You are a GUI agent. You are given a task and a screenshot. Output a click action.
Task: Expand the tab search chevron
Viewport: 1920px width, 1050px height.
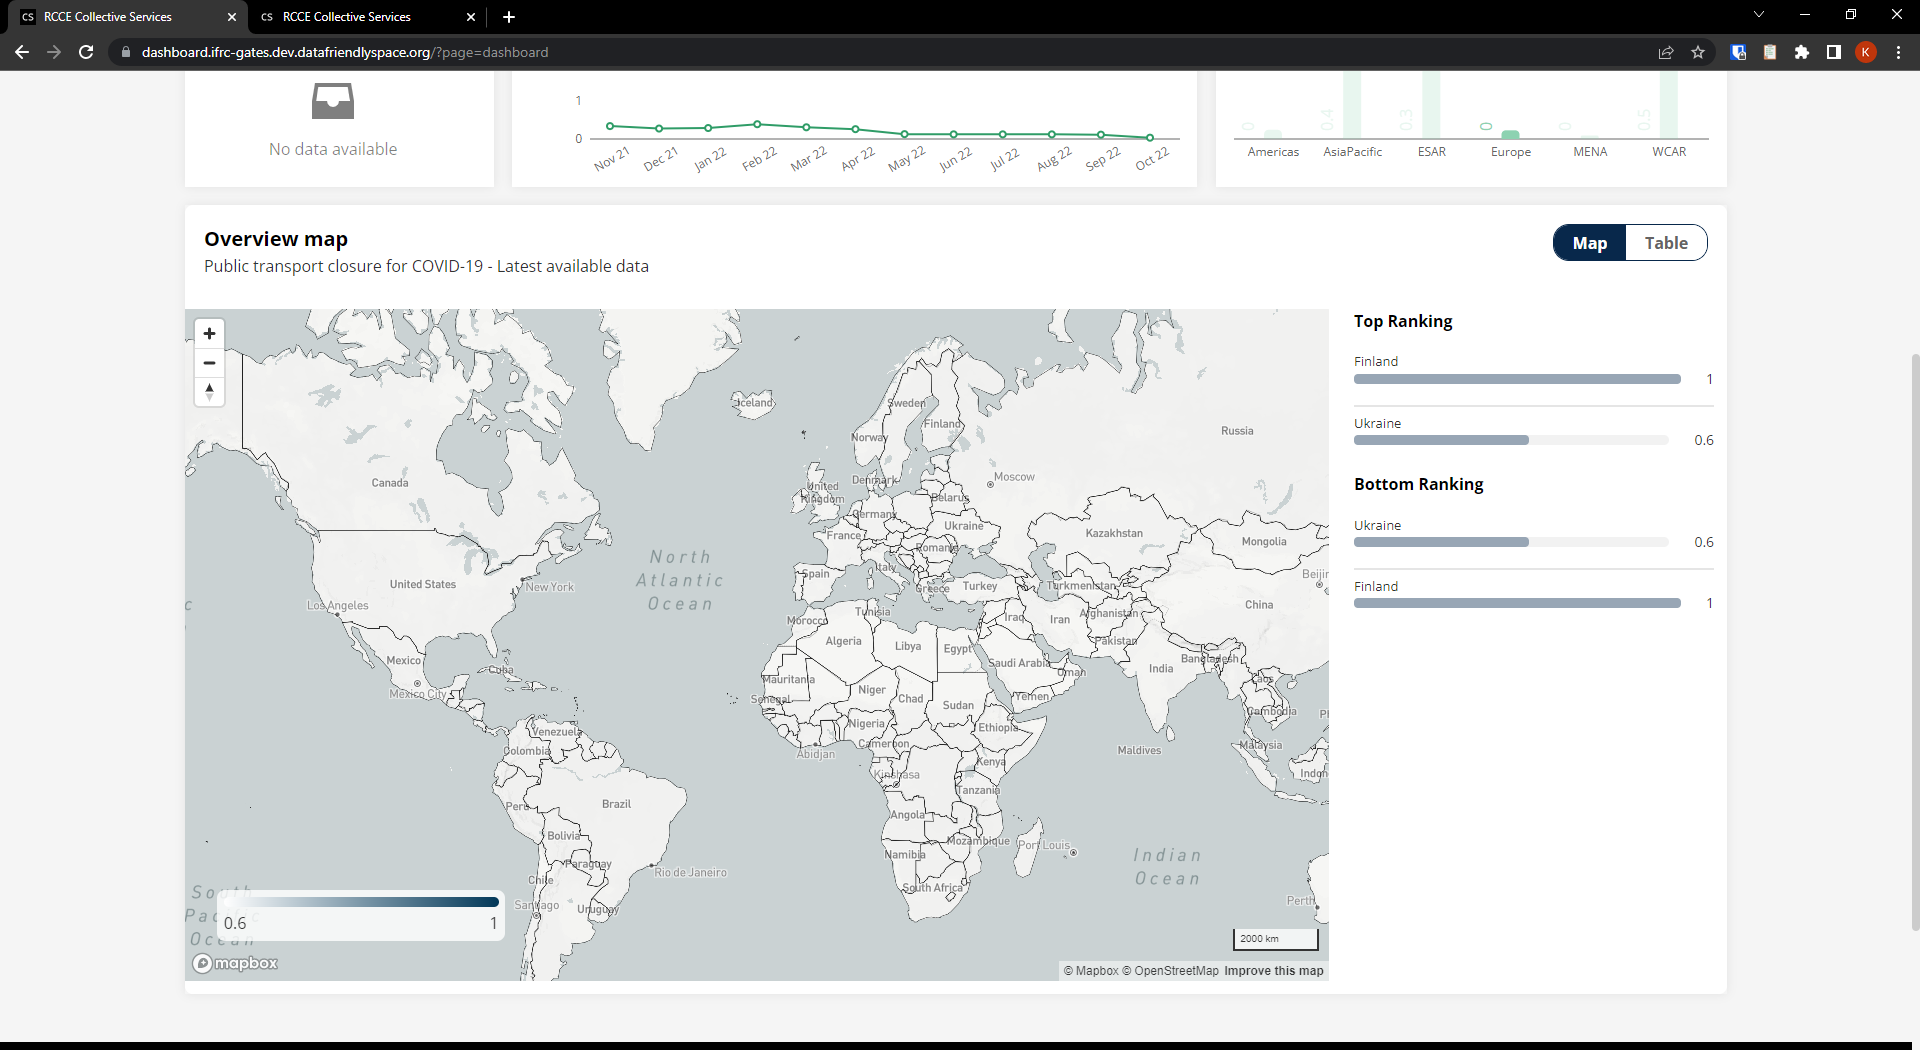click(x=1758, y=14)
